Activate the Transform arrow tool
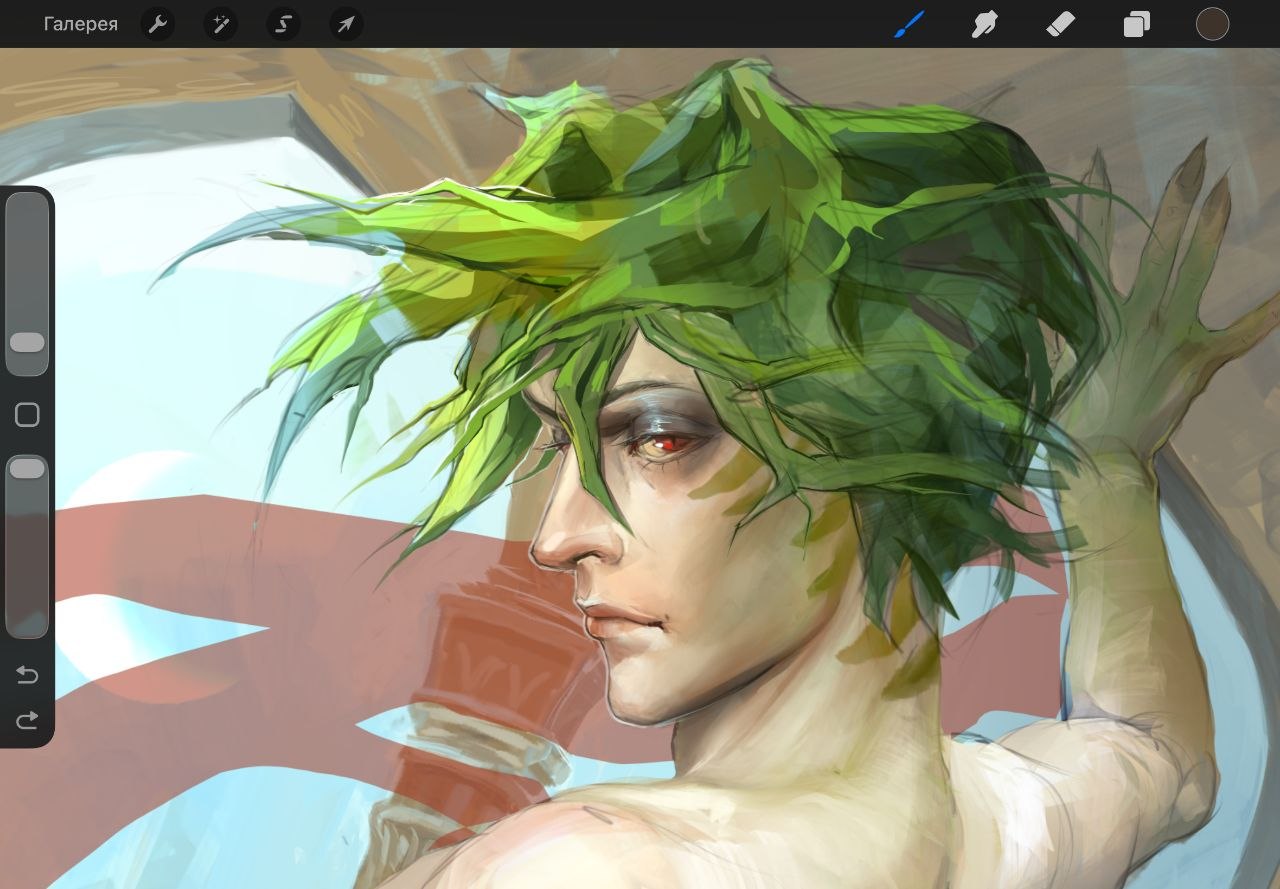The image size is (1280, 889). [x=346, y=24]
